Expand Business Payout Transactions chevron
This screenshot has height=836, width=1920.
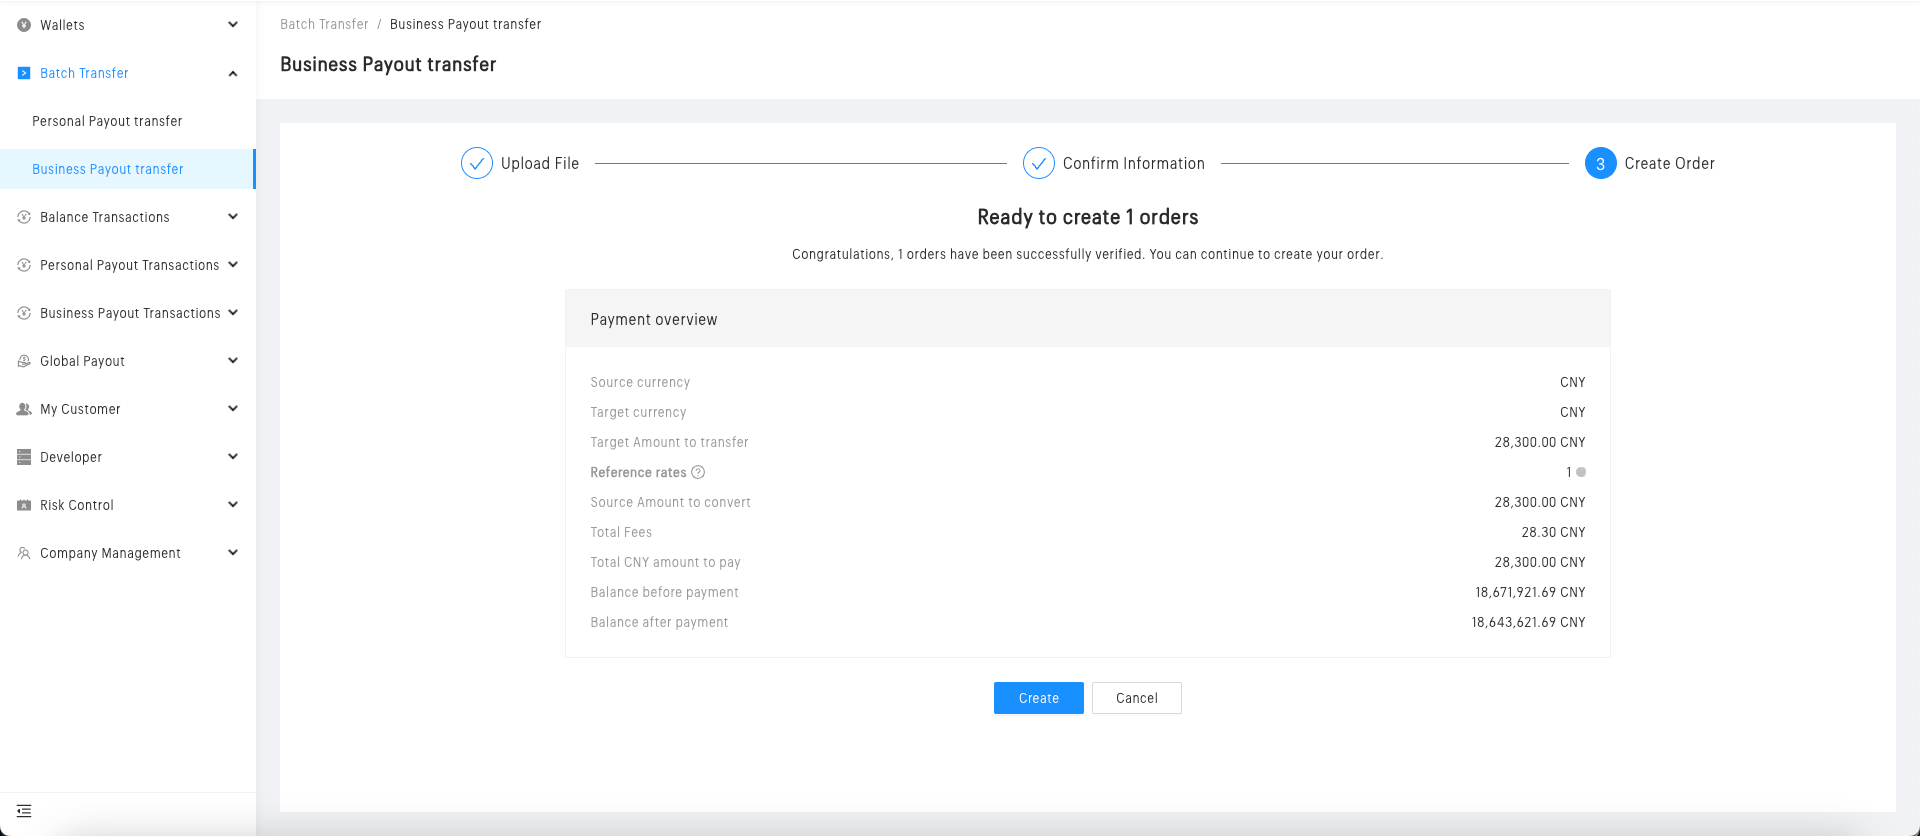point(233,313)
